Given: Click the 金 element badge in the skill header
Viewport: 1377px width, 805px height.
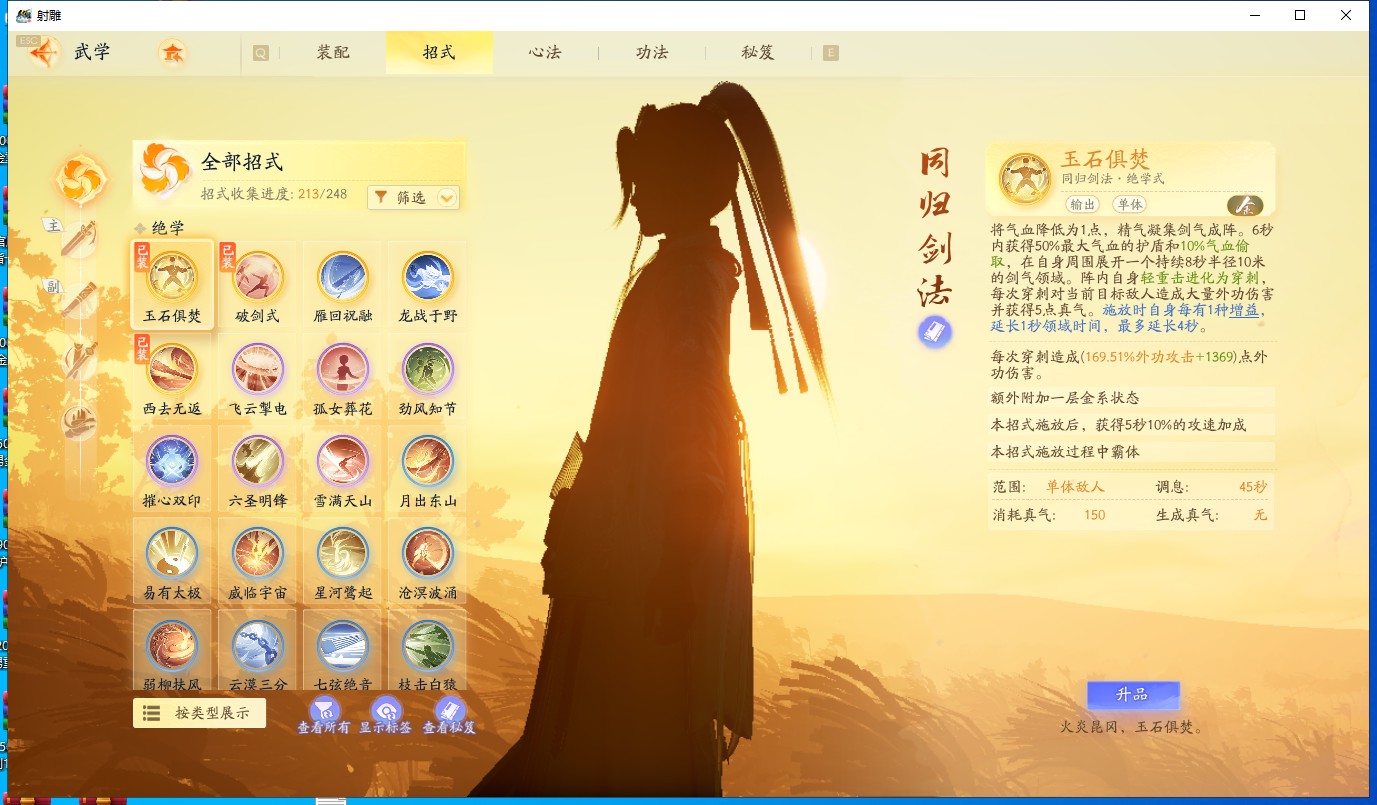Looking at the screenshot, I should [1245, 205].
